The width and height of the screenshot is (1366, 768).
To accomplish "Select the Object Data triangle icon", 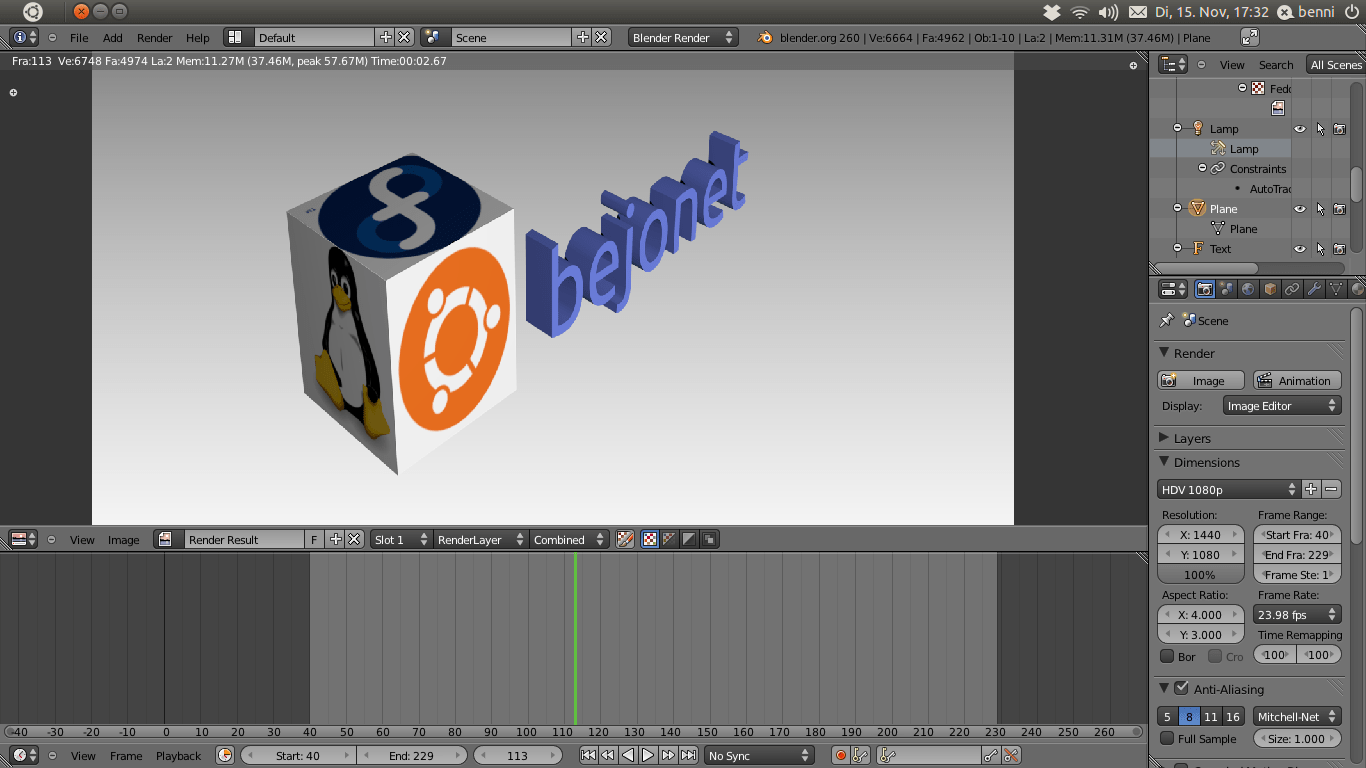I will (1336, 289).
